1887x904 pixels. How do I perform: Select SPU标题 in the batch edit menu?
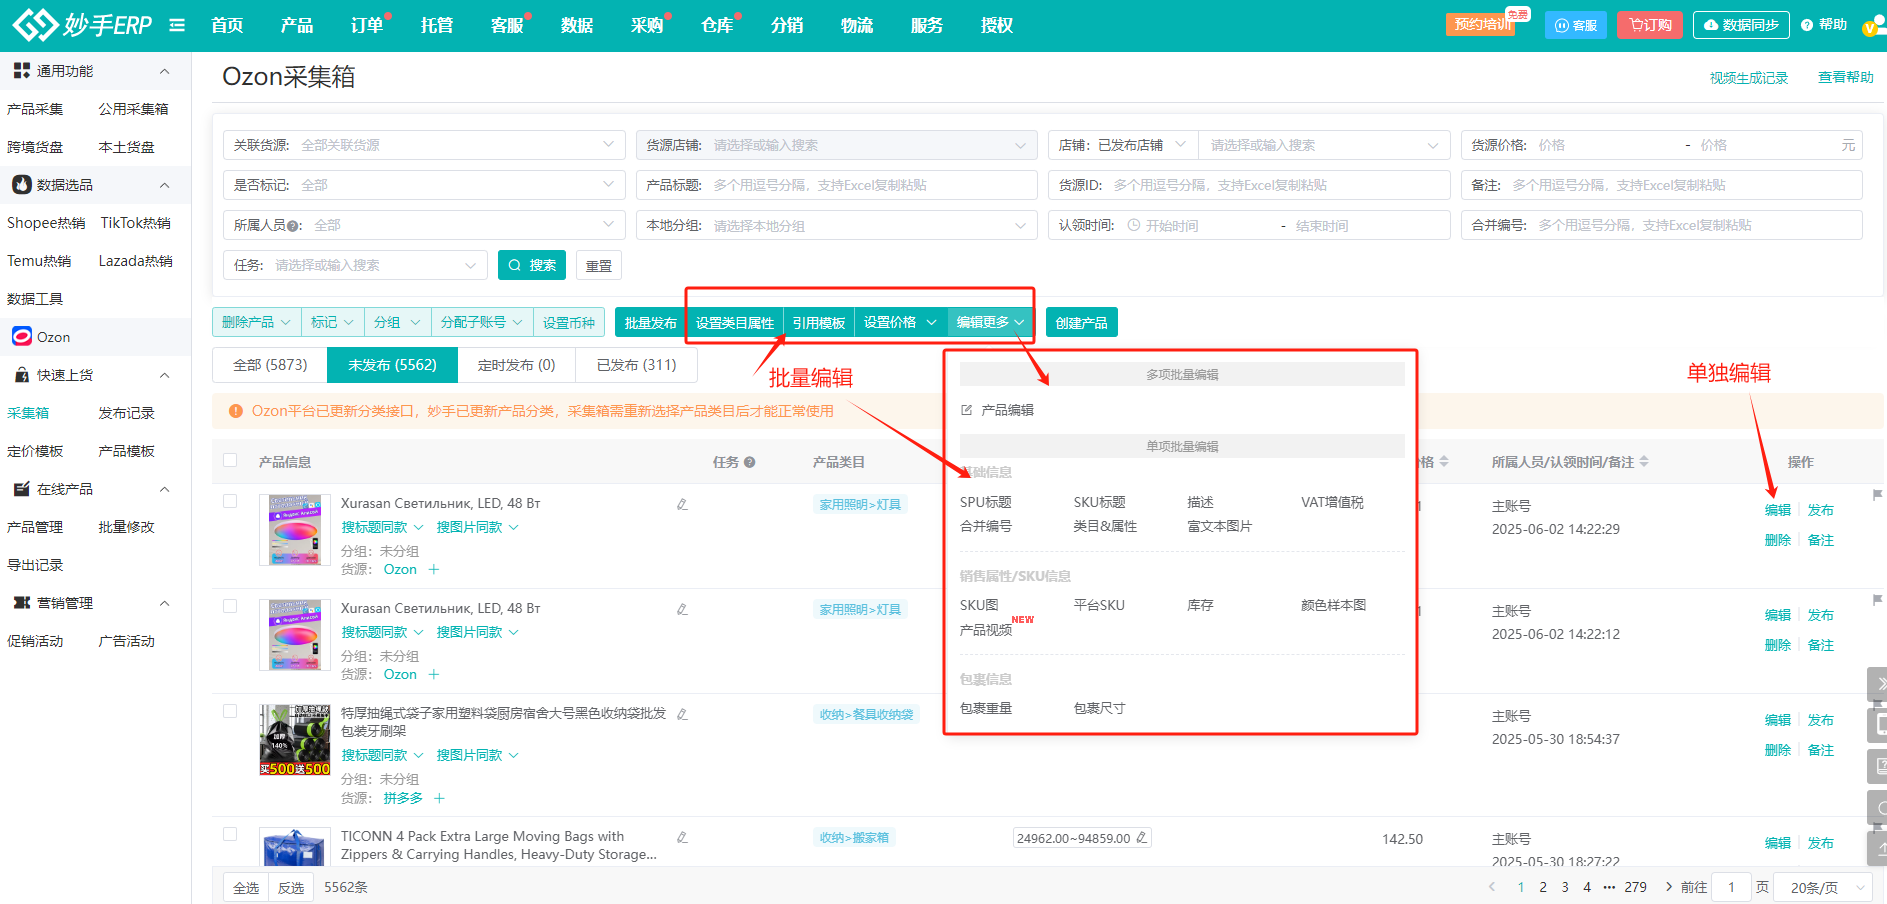(985, 502)
